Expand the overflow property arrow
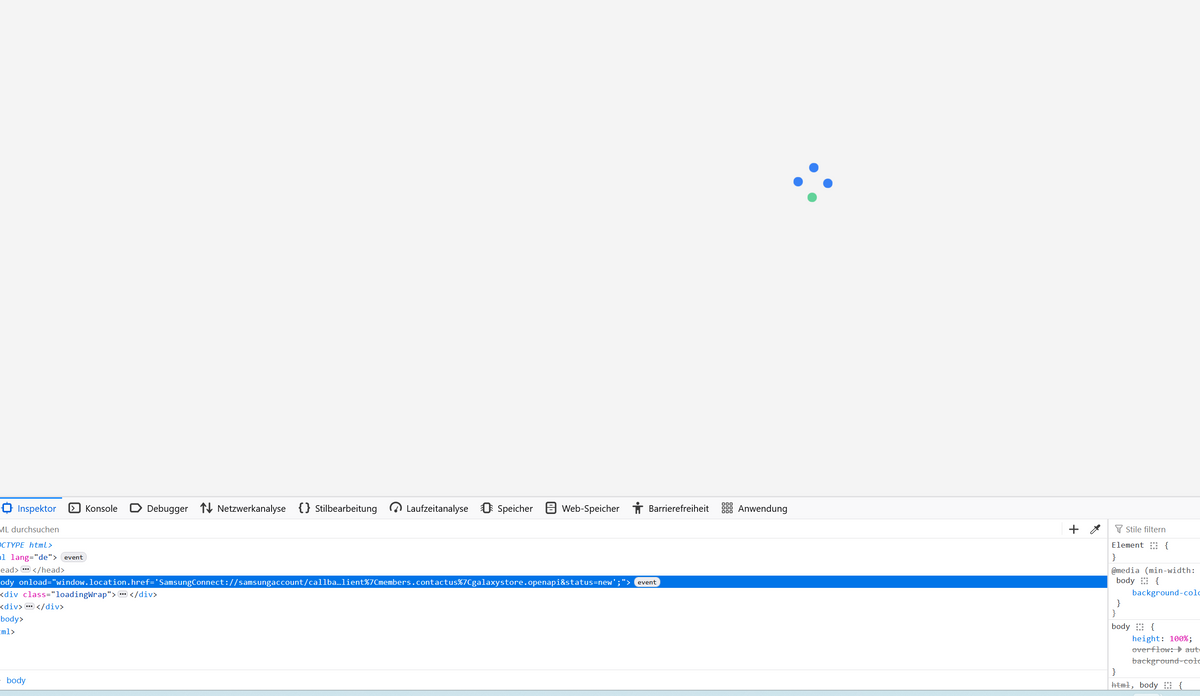Viewport: 1200px width, 696px height. tap(1180, 649)
